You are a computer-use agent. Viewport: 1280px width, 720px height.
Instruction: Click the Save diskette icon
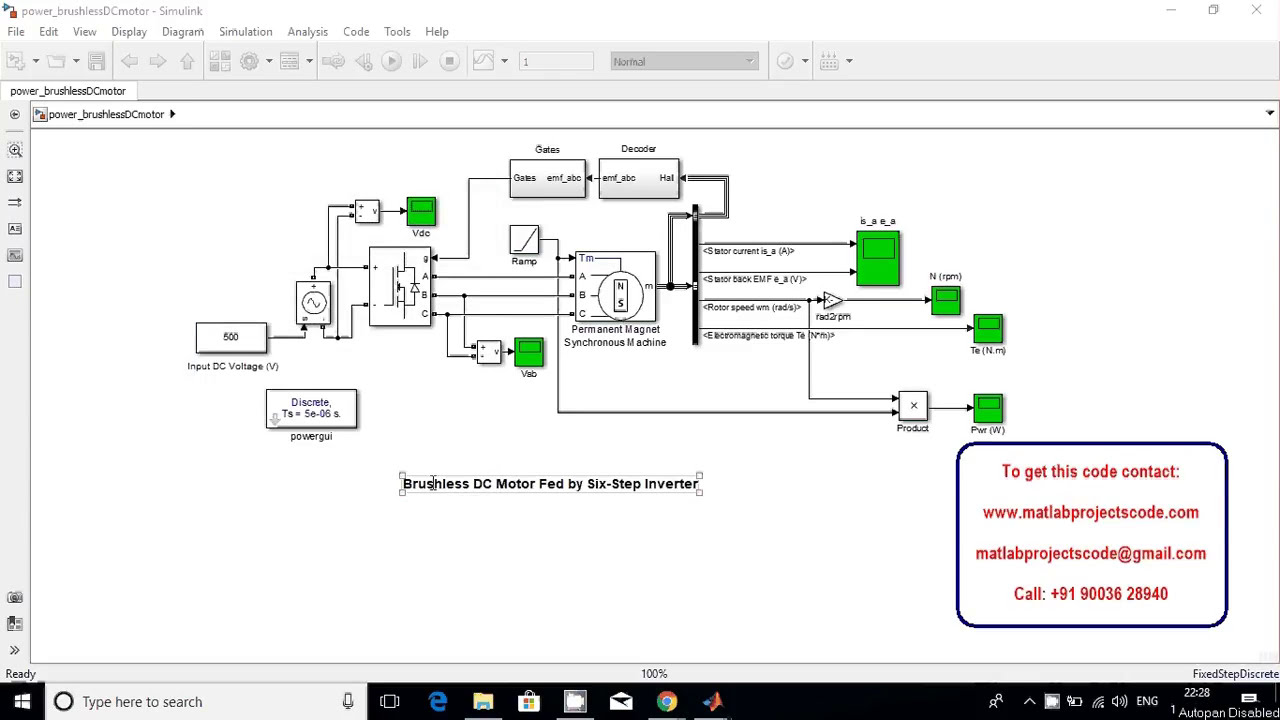pos(97,62)
